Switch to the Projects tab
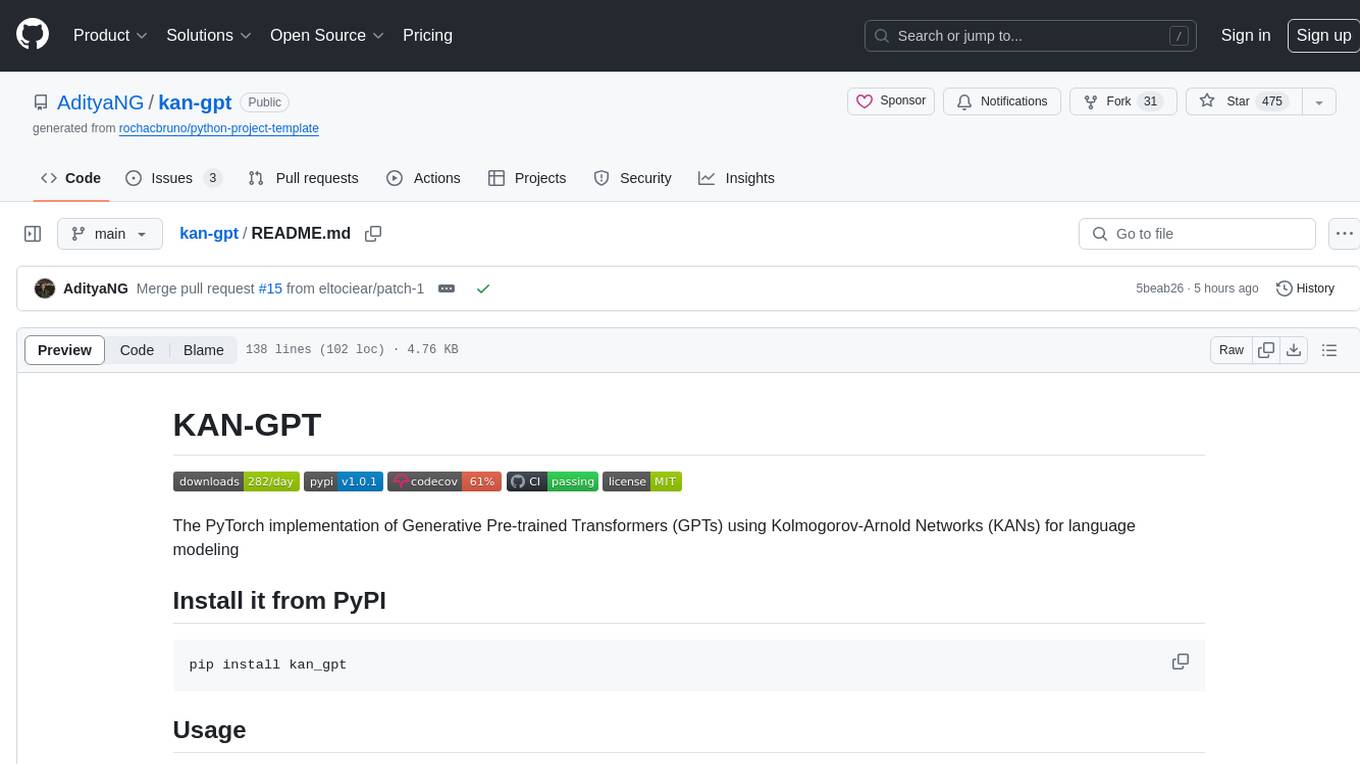 click(x=527, y=178)
